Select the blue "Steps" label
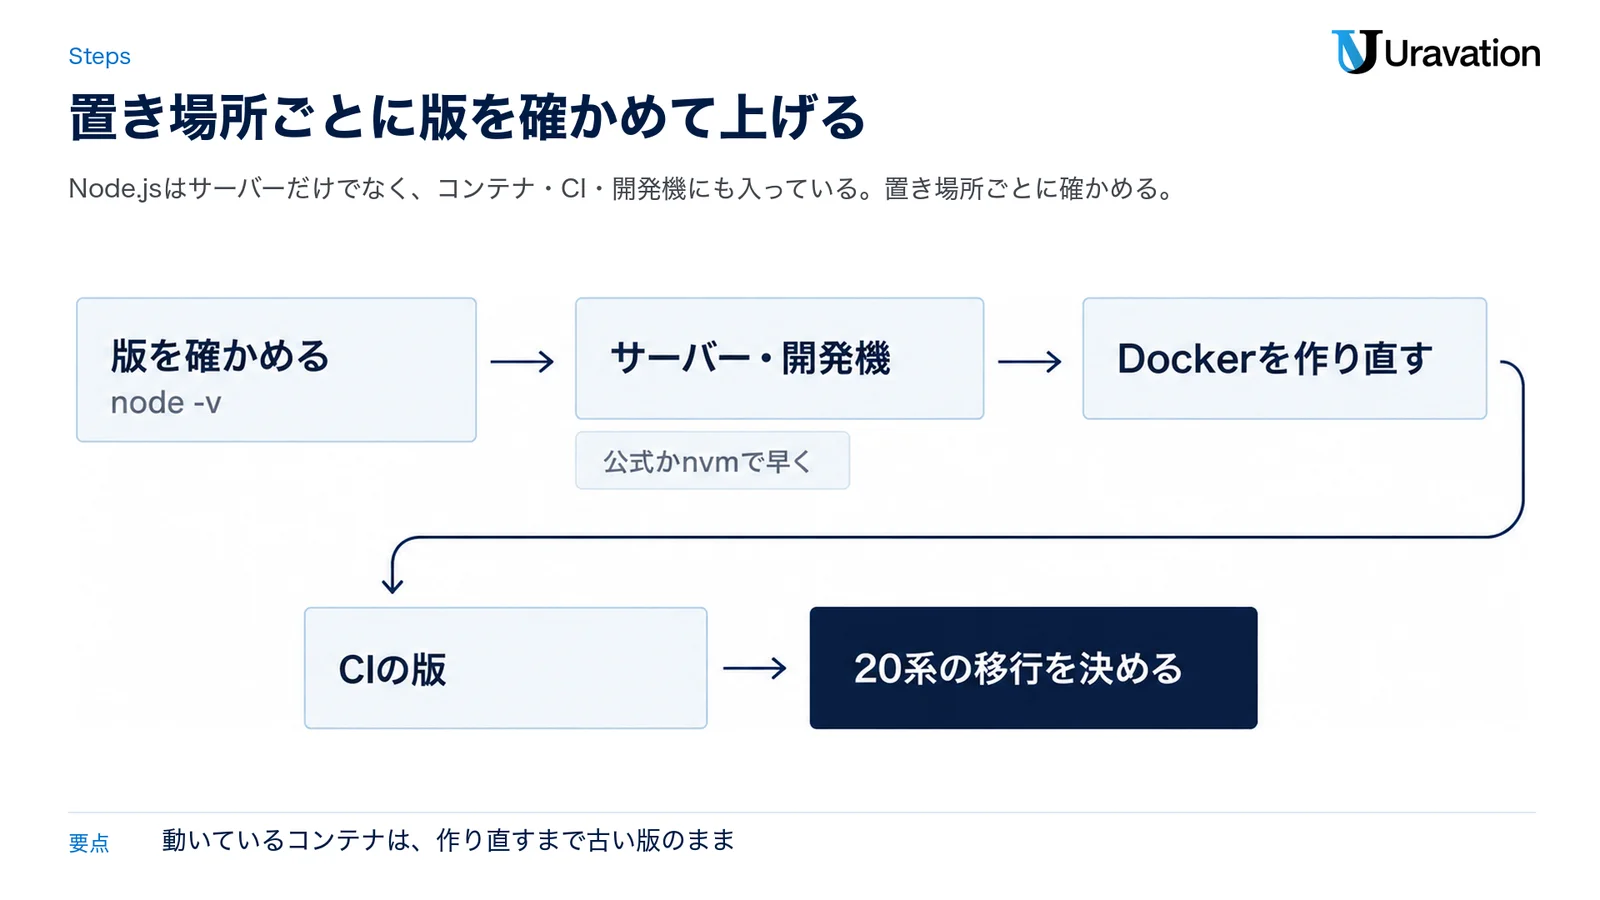Screen dimensions: 1600x900 coord(99,56)
